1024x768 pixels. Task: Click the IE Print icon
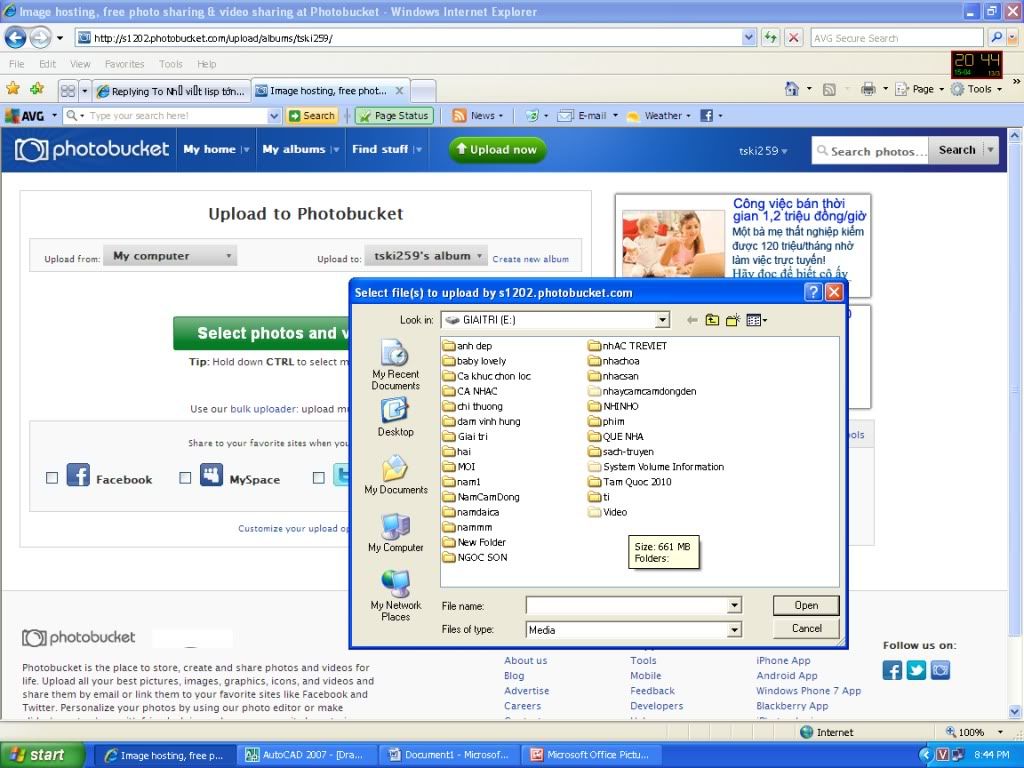pos(868,89)
